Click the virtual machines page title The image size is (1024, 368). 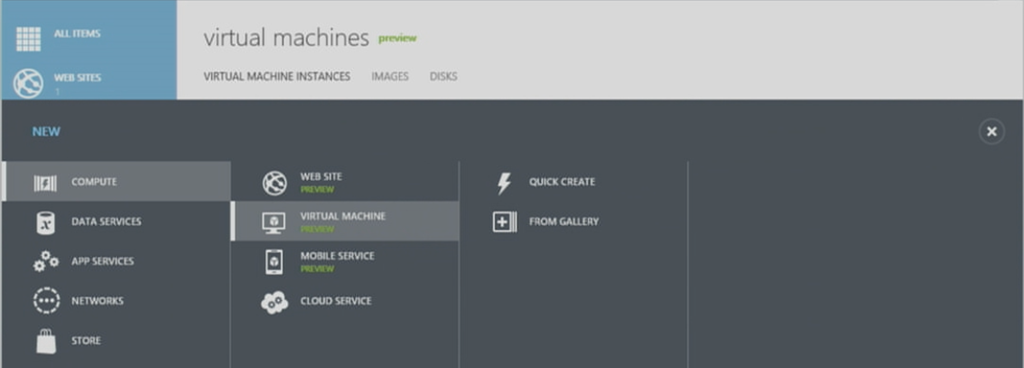286,38
